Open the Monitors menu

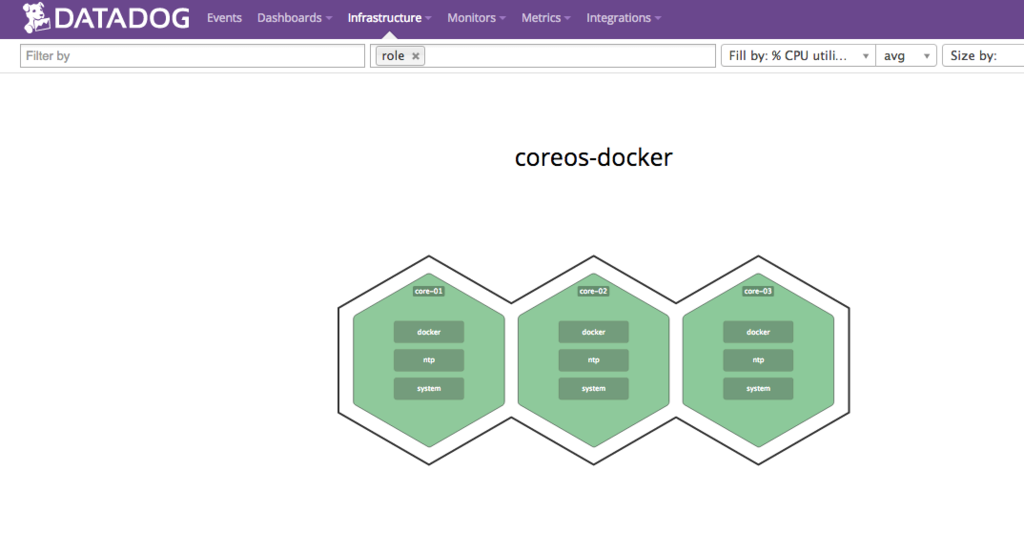pyautogui.click(x=476, y=18)
